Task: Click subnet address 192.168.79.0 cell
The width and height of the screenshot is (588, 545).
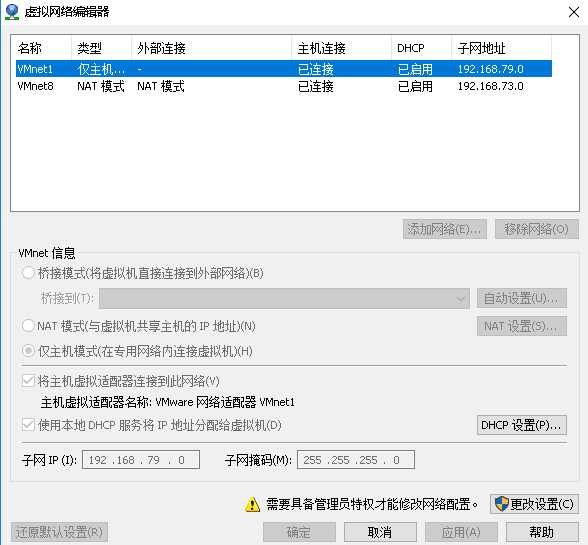Action: (490, 69)
